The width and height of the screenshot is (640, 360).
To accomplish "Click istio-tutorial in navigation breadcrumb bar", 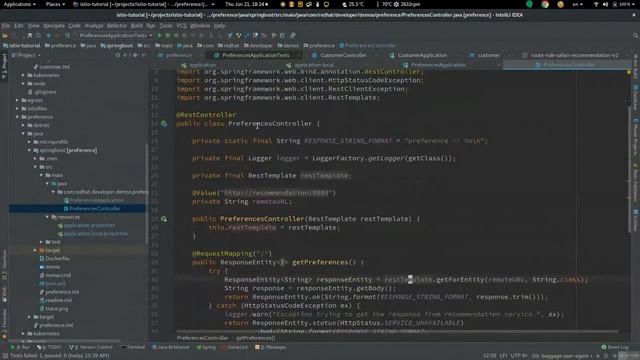I will (x=21, y=45).
